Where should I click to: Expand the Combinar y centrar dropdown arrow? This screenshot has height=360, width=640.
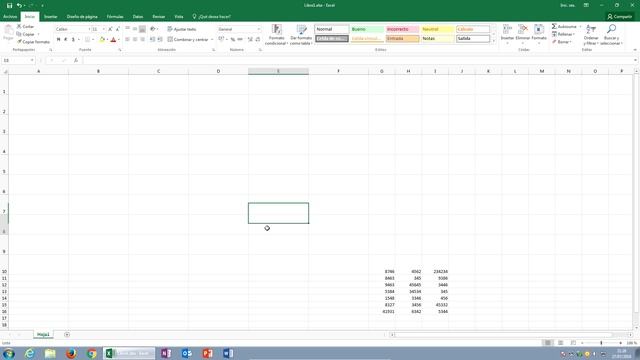point(212,40)
